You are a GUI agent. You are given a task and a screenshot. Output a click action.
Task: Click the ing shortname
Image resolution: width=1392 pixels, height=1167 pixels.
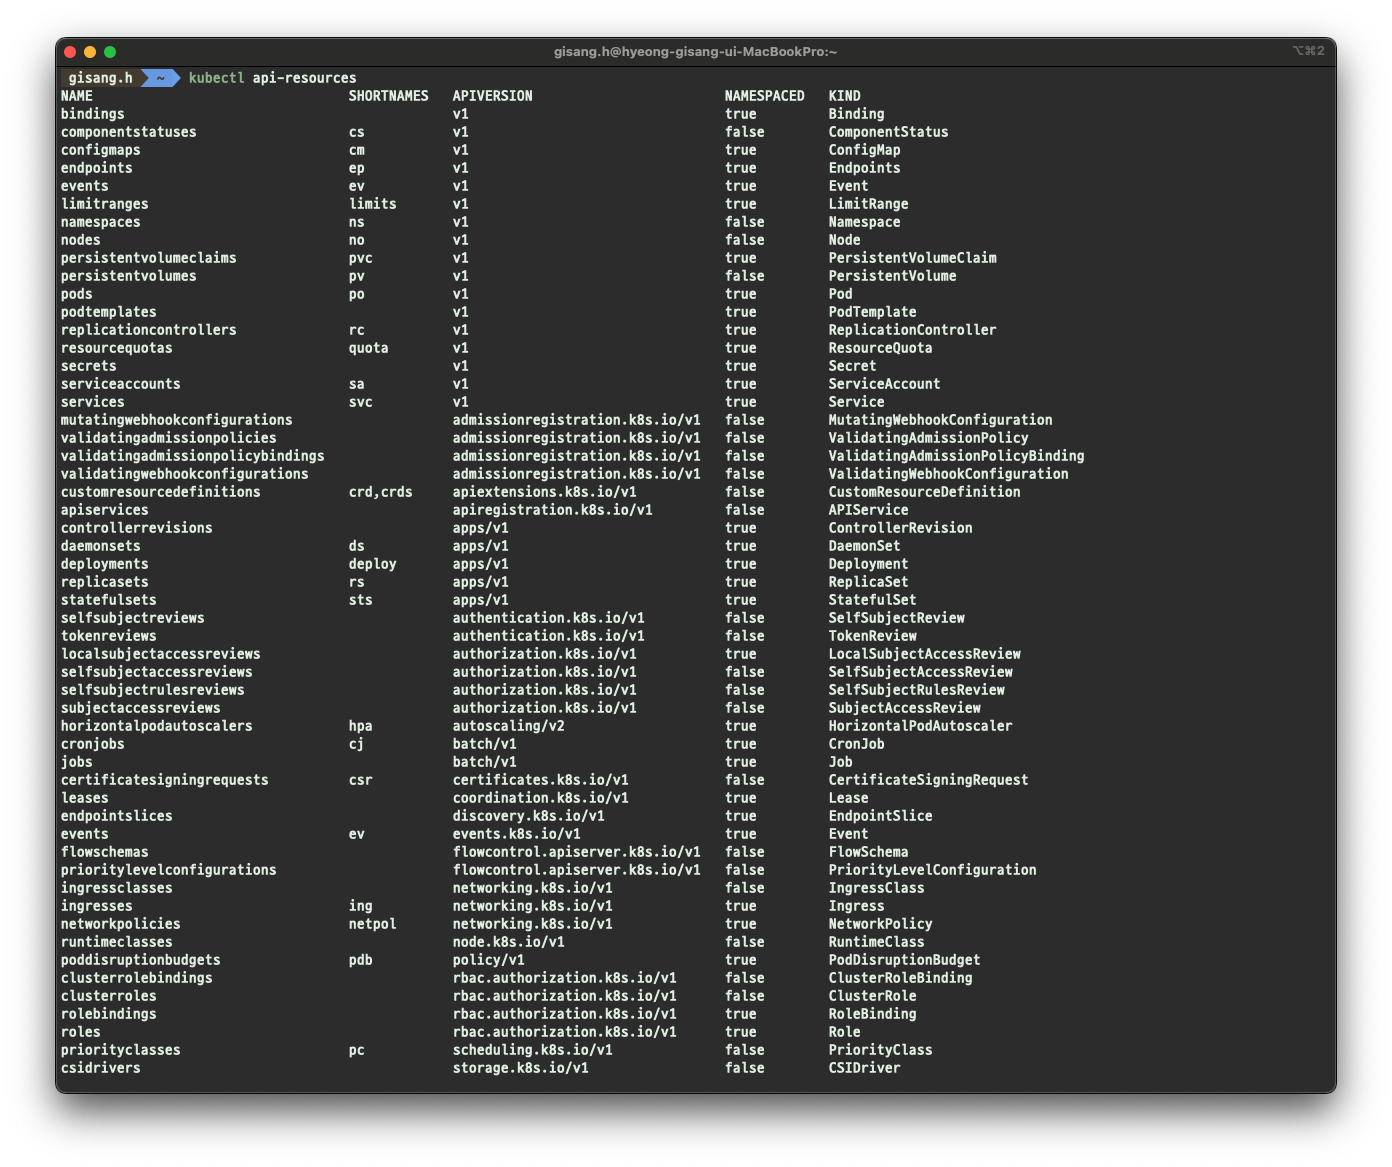[361, 906]
